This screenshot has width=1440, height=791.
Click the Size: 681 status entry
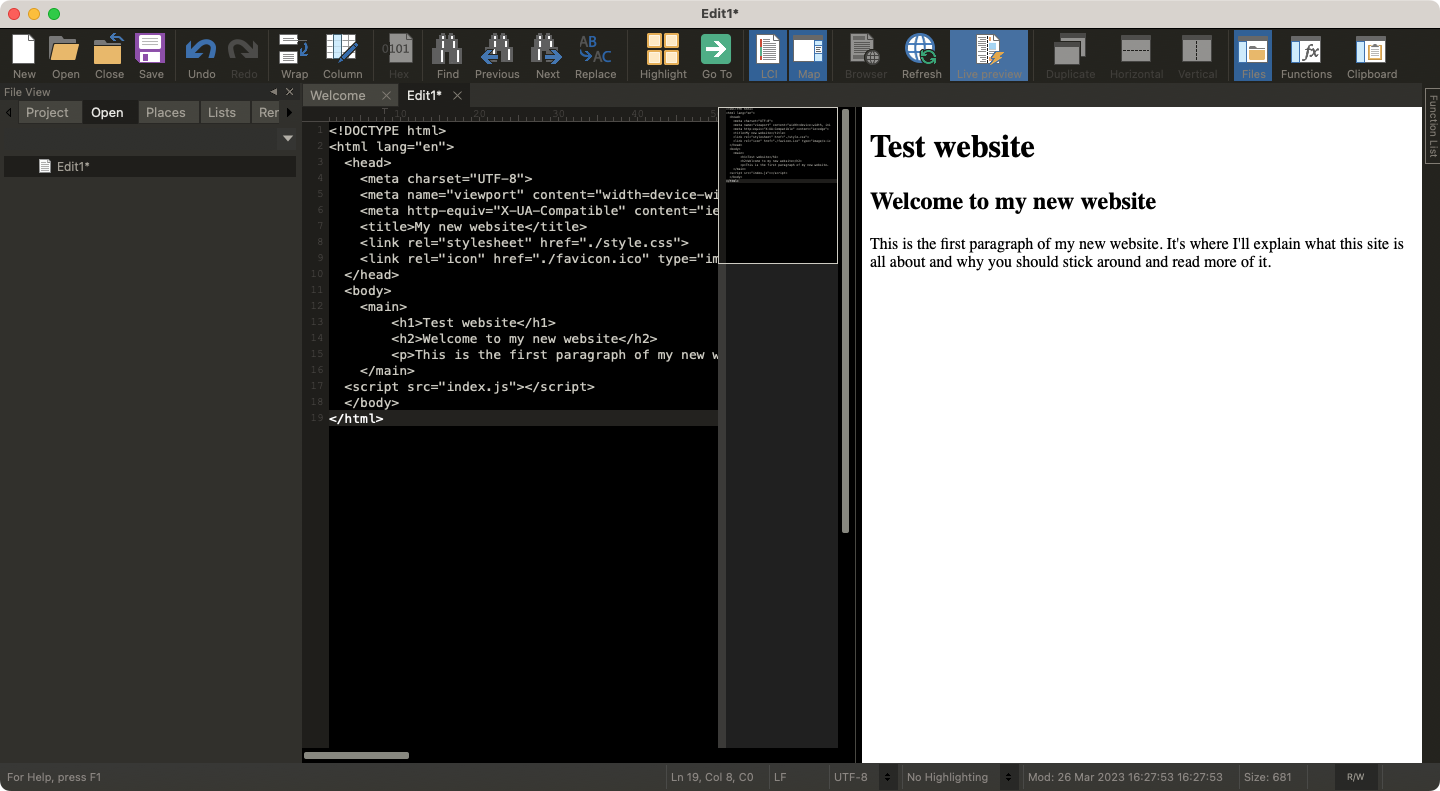1267,777
